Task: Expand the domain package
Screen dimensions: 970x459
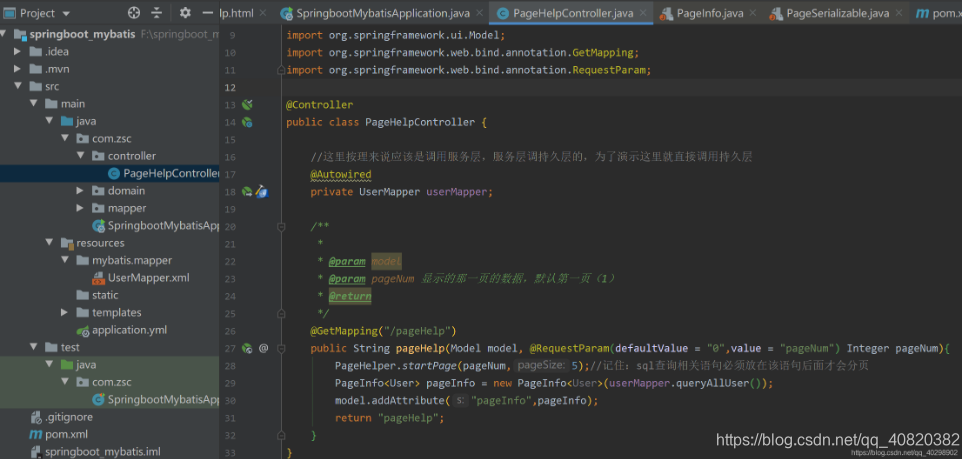Action: [x=80, y=191]
